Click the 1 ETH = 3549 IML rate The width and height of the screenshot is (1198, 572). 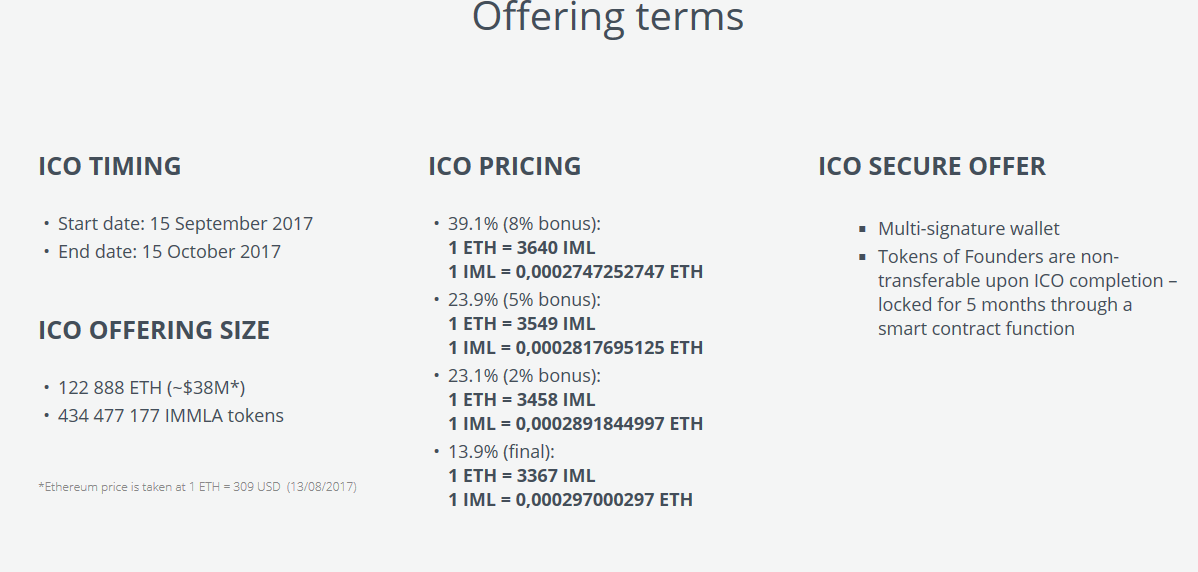(521, 323)
